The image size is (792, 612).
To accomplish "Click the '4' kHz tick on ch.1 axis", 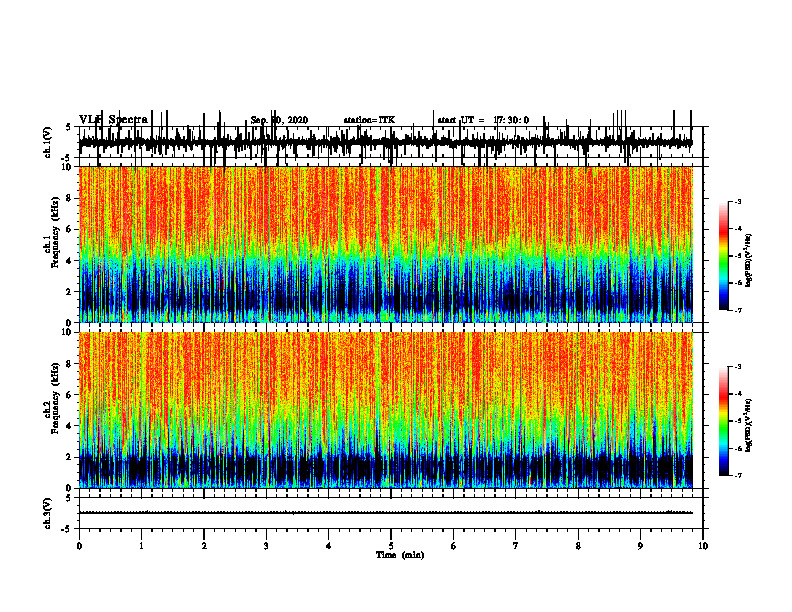I will click(70, 261).
